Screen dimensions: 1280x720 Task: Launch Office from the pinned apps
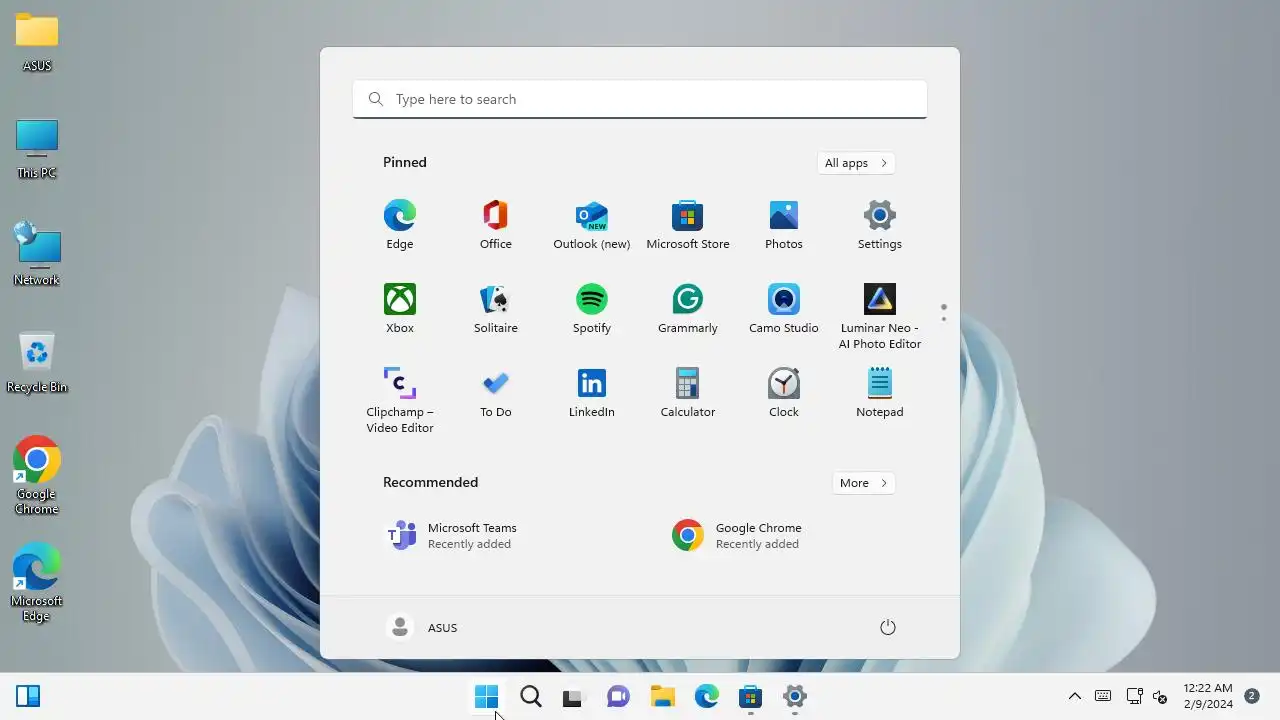pyautogui.click(x=496, y=225)
